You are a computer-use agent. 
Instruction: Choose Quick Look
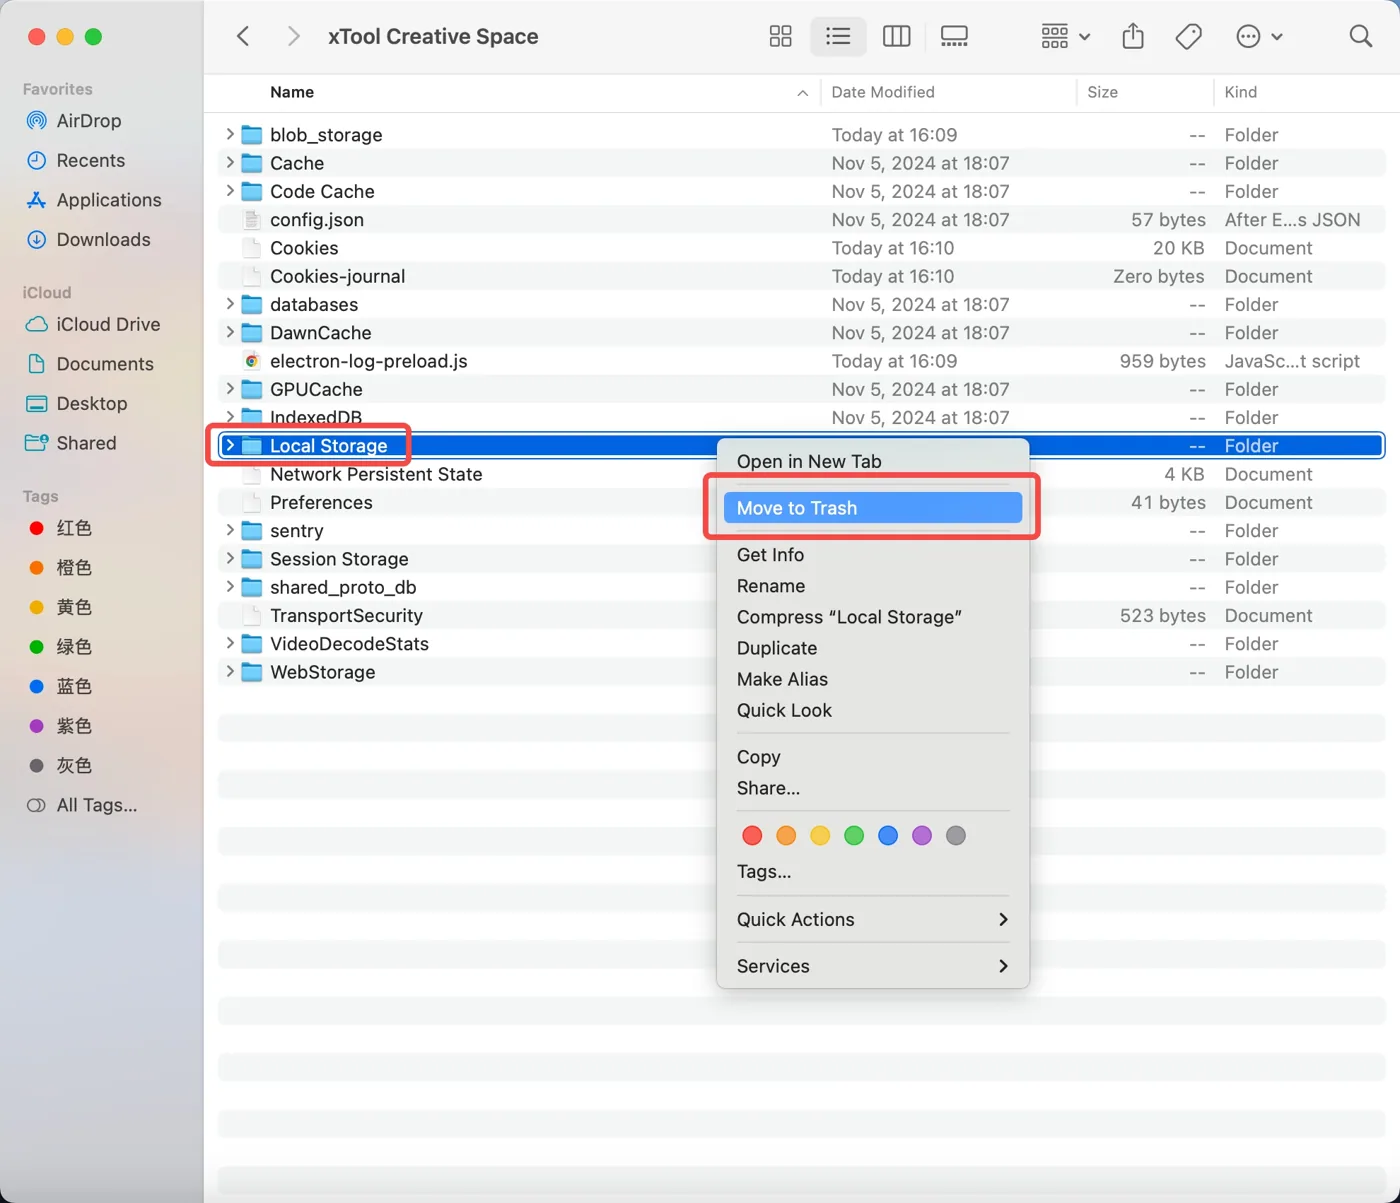[873, 710]
